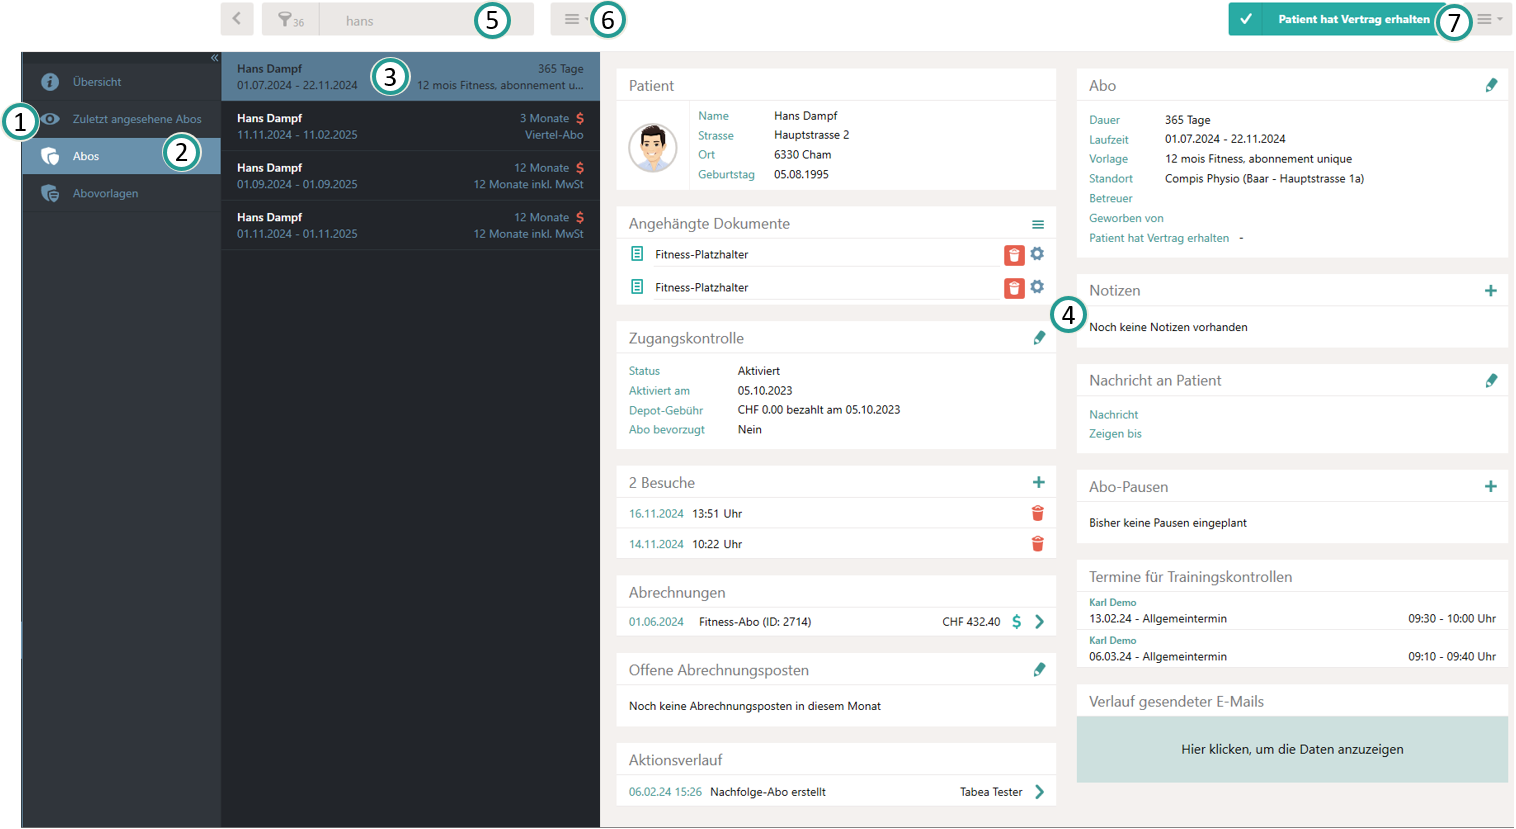Screen dimensions: 1516x829
Task: Expand Fitness-Abo invoice with chevron
Action: tap(1039, 622)
